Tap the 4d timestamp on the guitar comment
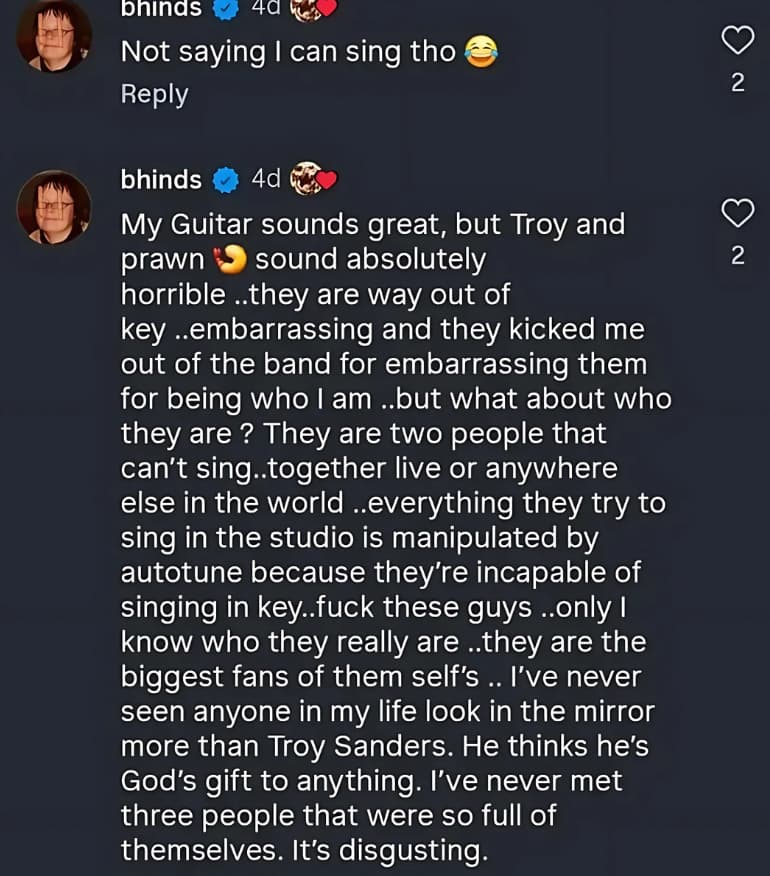This screenshot has width=770, height=876. (x=266, y=180)
